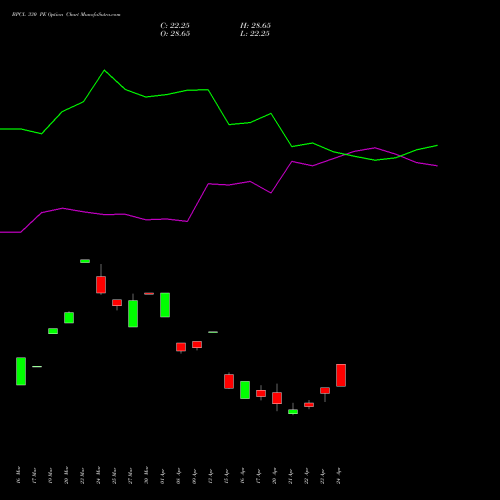Click the green candle above 01 Apr

click(165, 305)
